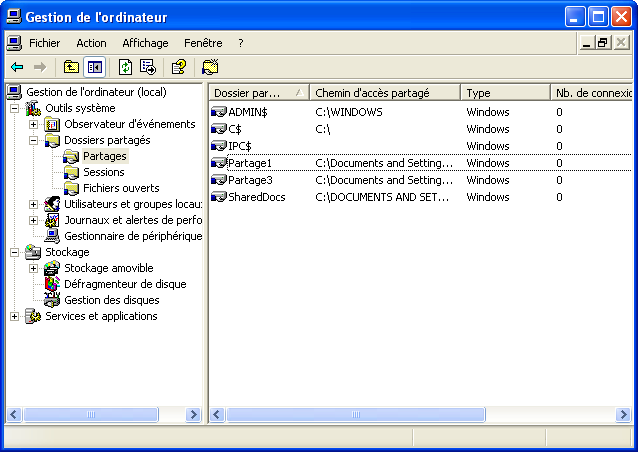Click the Chemin d'accès partagé column header
Viewport: 638px width, 452px height.
click(385, 92)
